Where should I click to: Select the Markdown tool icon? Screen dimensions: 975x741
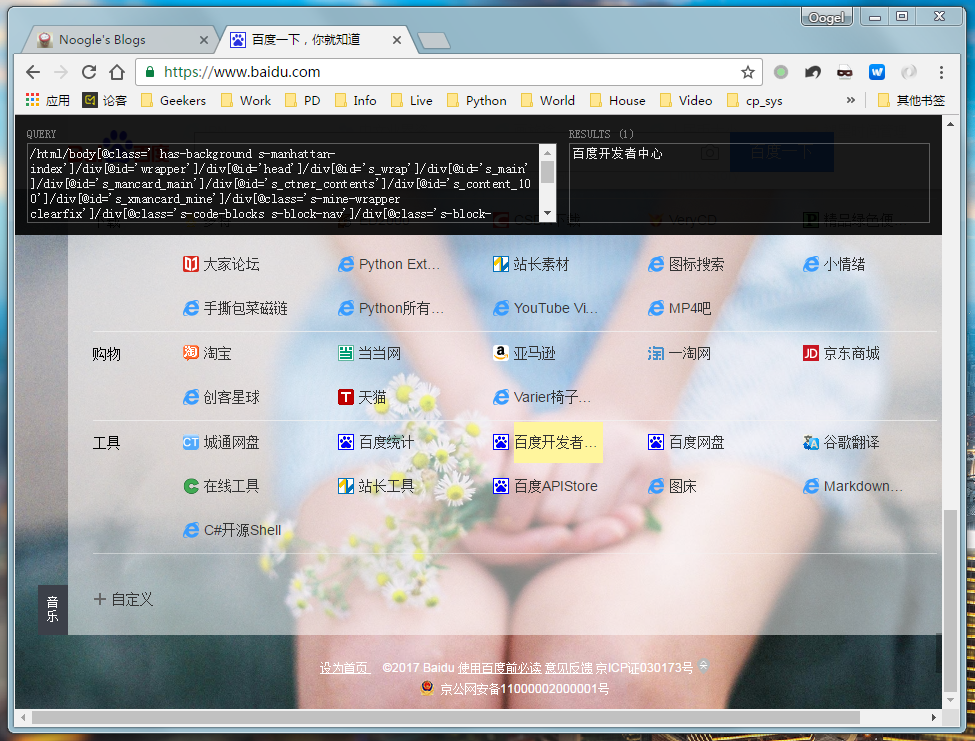click(810, 486)
